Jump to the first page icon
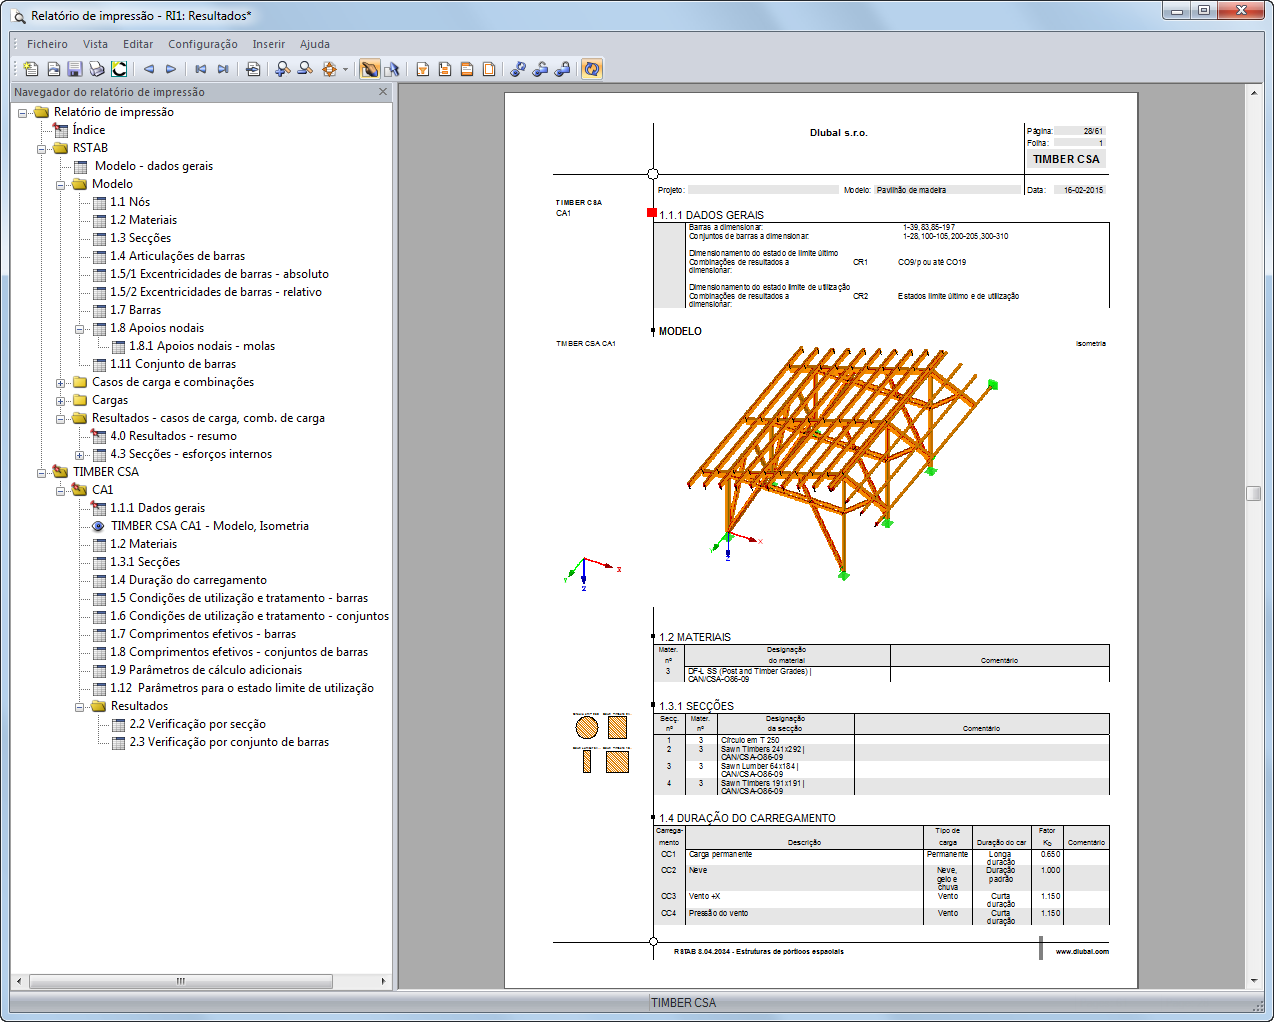 pos(201,69)
